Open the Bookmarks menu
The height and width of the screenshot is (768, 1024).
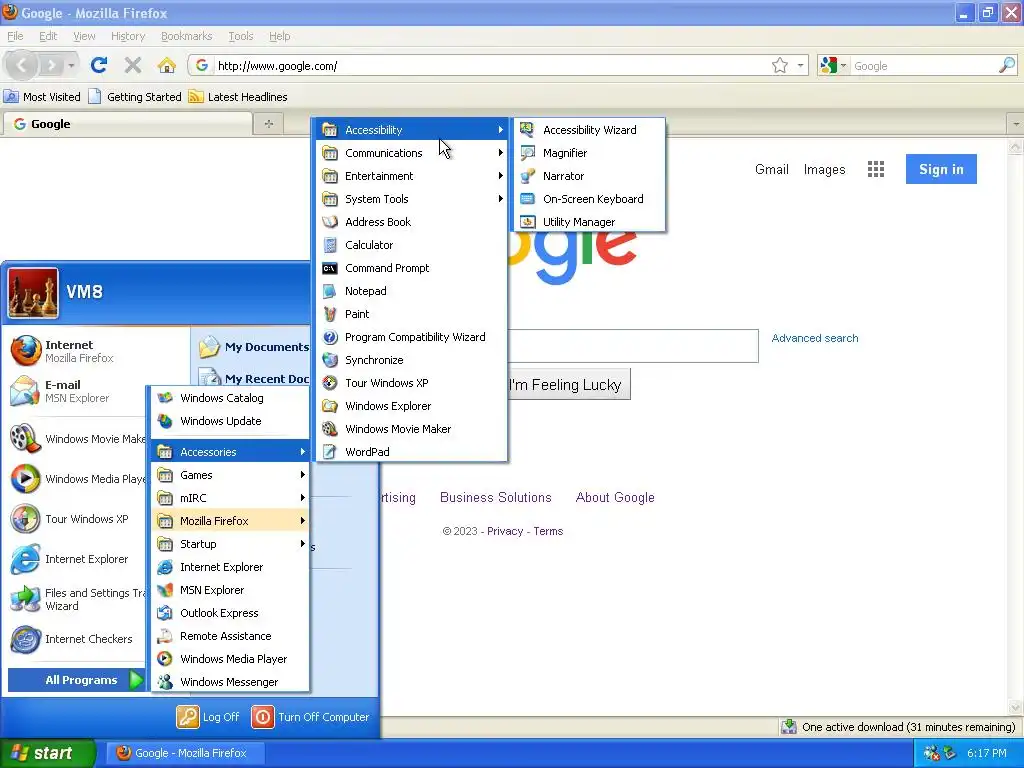187,36
